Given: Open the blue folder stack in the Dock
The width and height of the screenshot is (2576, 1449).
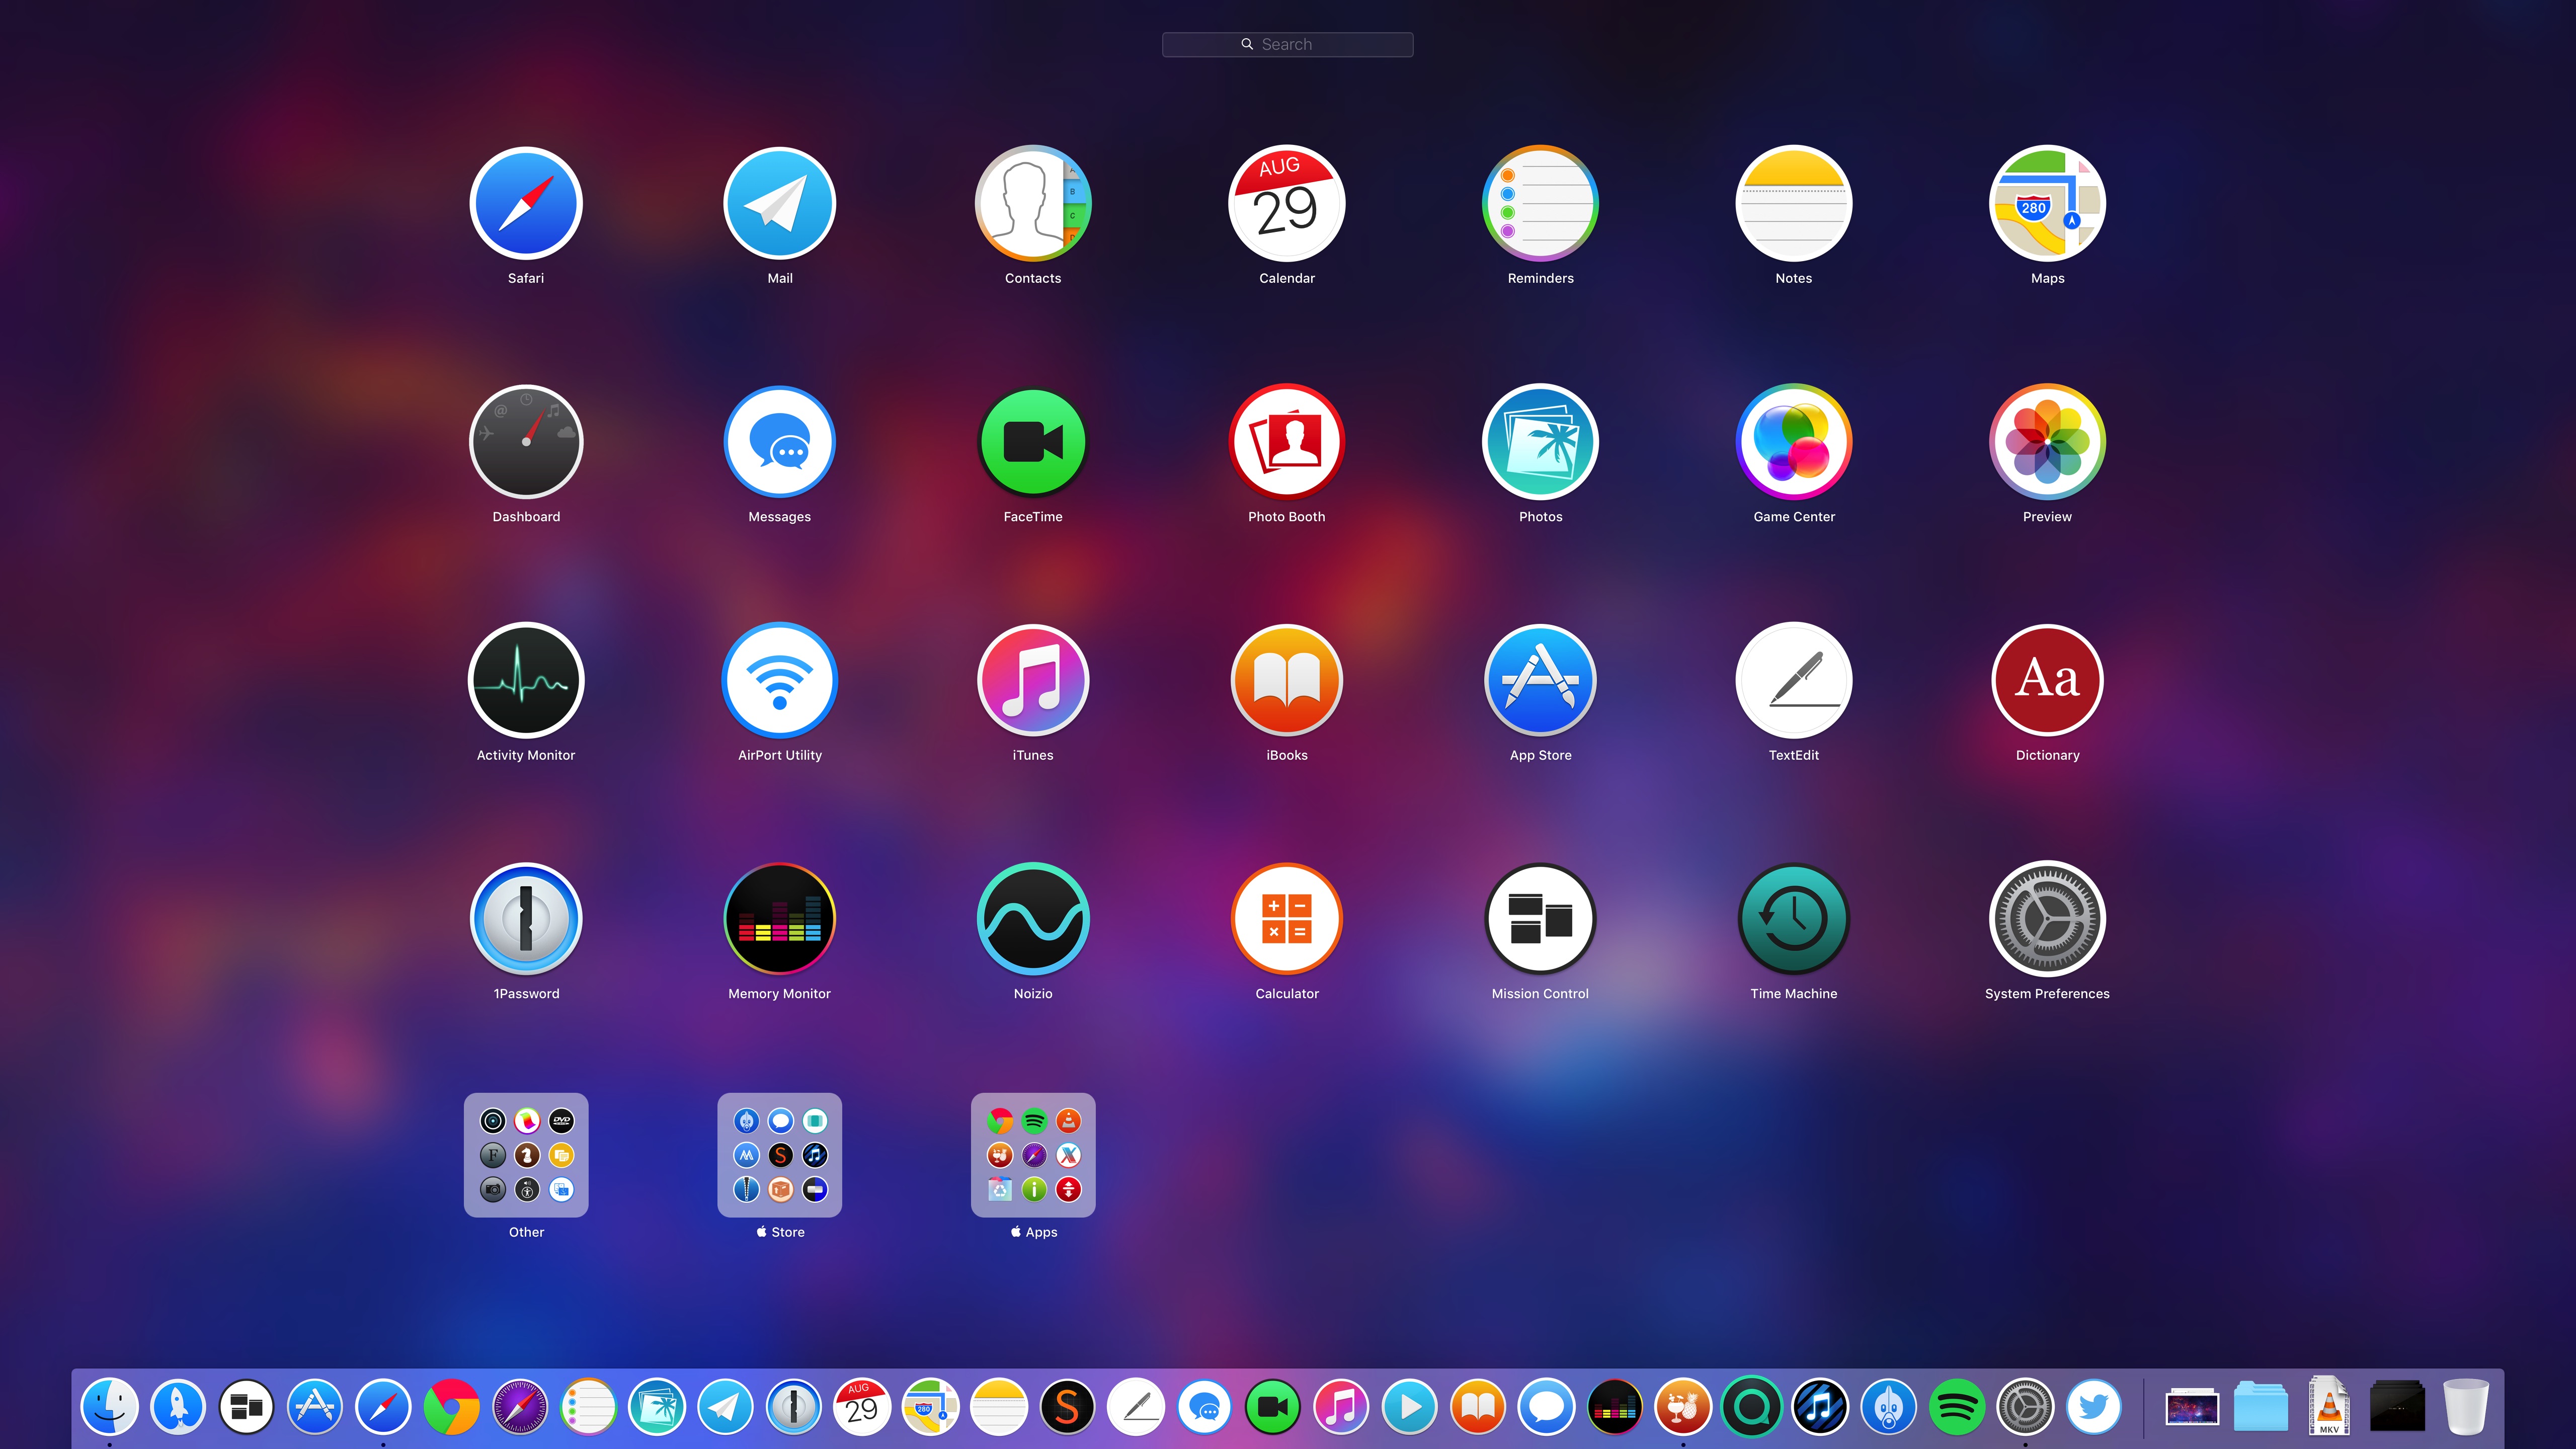Looking at the screenshot, I should tap(2260, 1406).
